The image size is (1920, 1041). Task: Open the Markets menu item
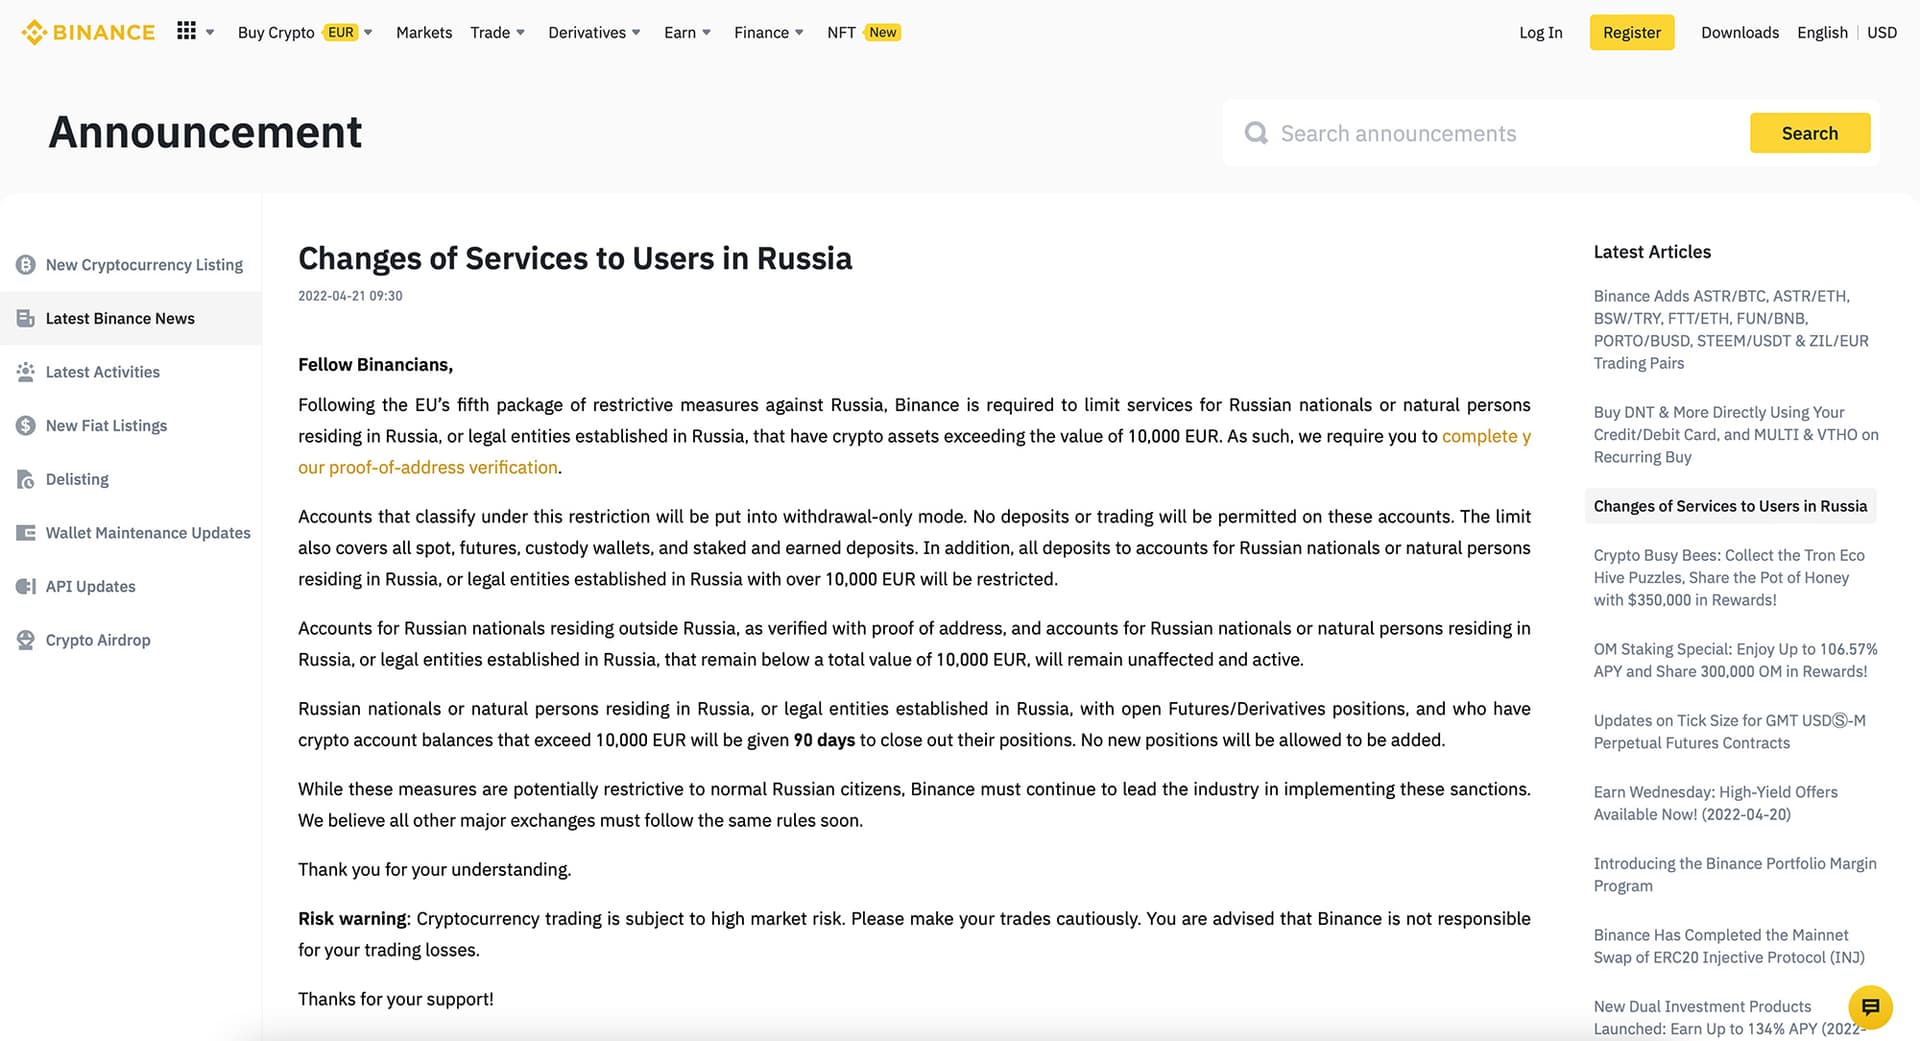(x=424, y=33)
